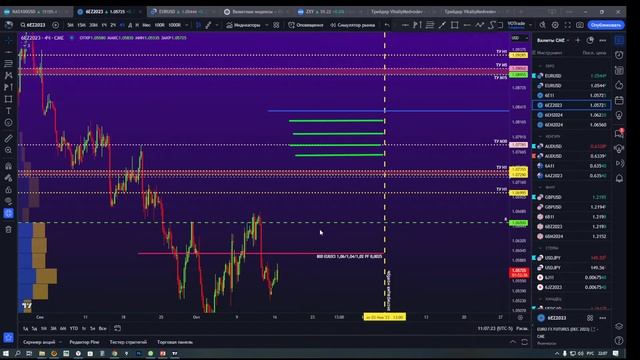Collapse the watchlist section above GBPUSD
This screenshot has width=640, height=360.
click(541, 187)
